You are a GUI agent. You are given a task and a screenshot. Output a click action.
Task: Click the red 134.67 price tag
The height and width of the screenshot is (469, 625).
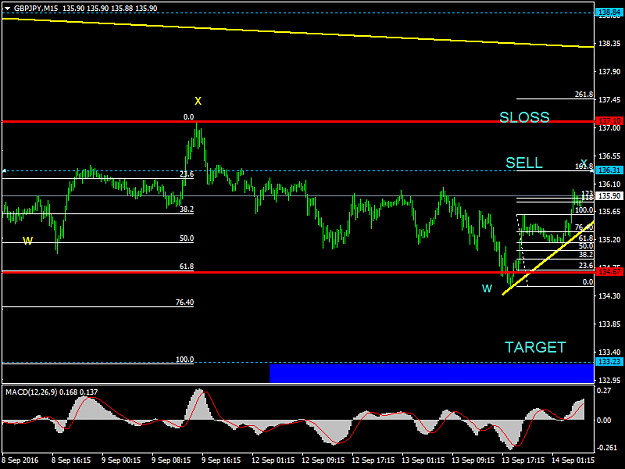[x=609, y=272]
